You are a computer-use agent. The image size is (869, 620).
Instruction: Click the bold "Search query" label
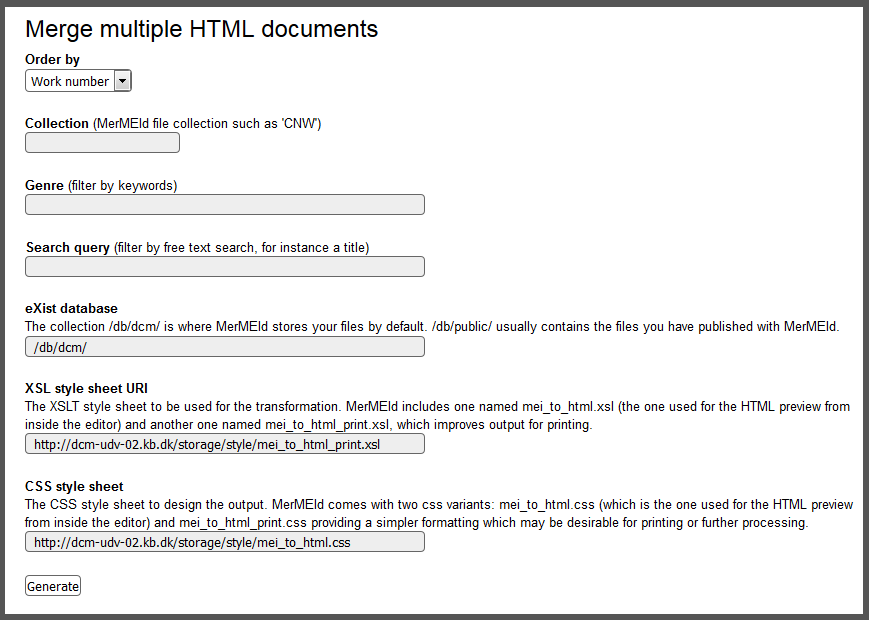[x=68, y=248]
